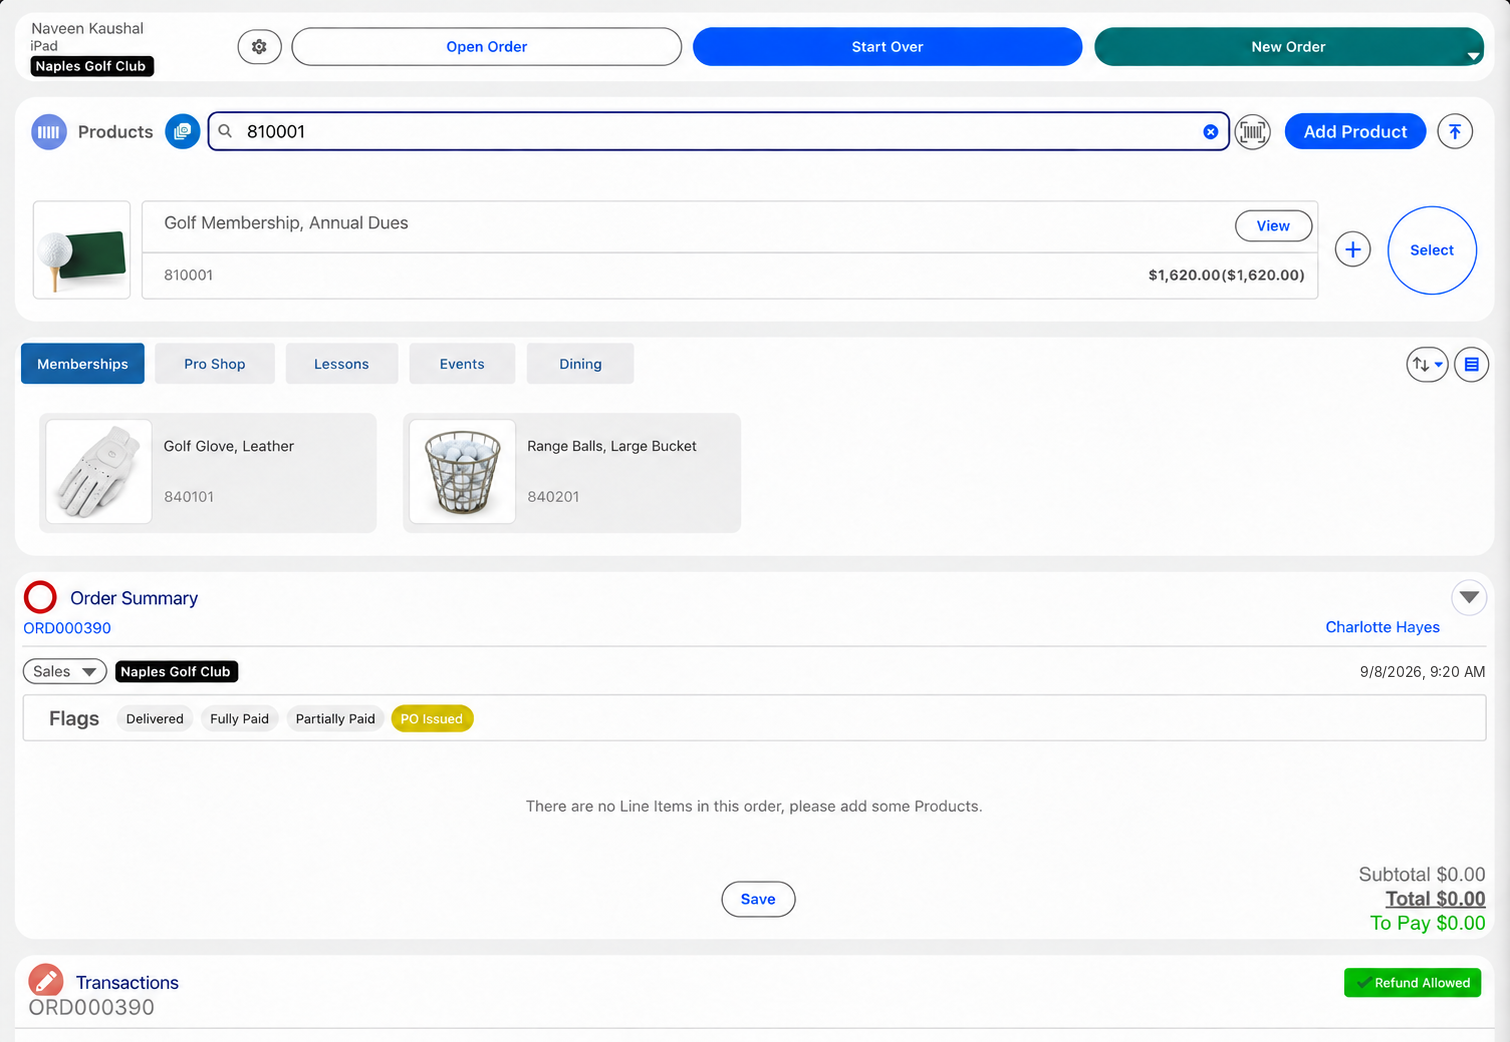Open the barcode scanner icon
This screenshot has height=1042, width=1510.
(1252, 132)
